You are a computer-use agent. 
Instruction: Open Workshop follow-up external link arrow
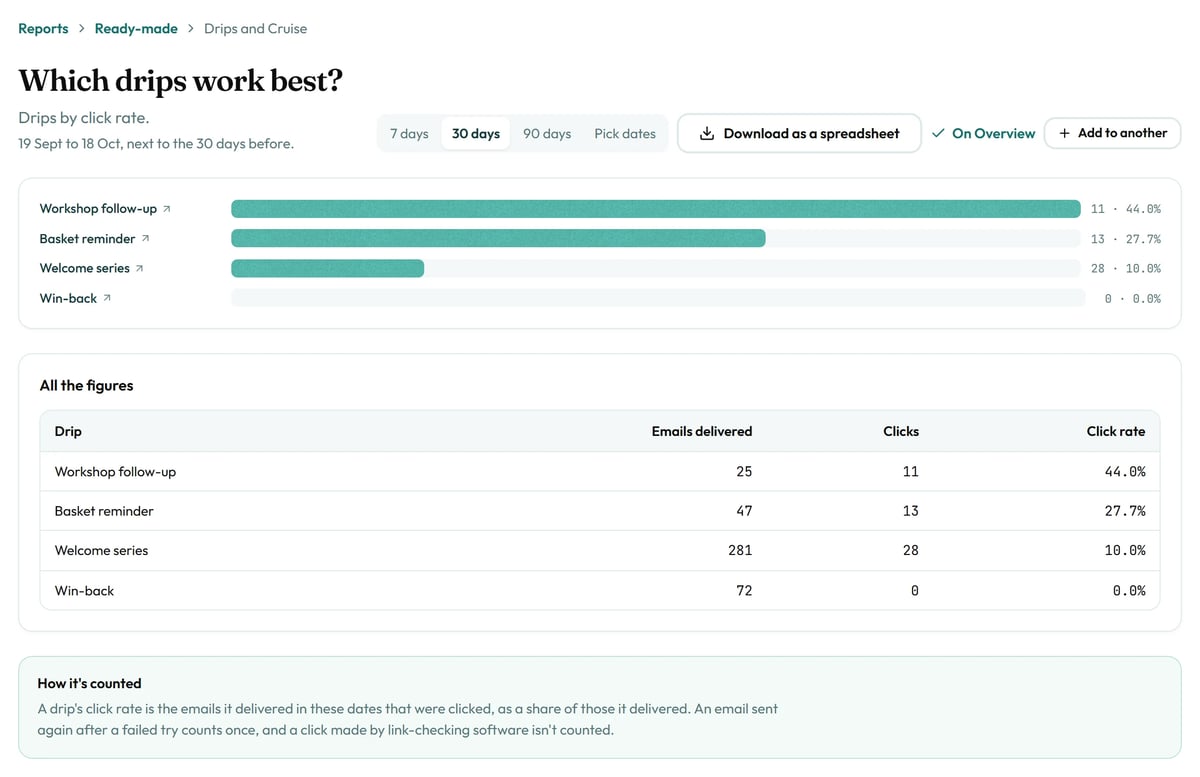click(167, 209)
